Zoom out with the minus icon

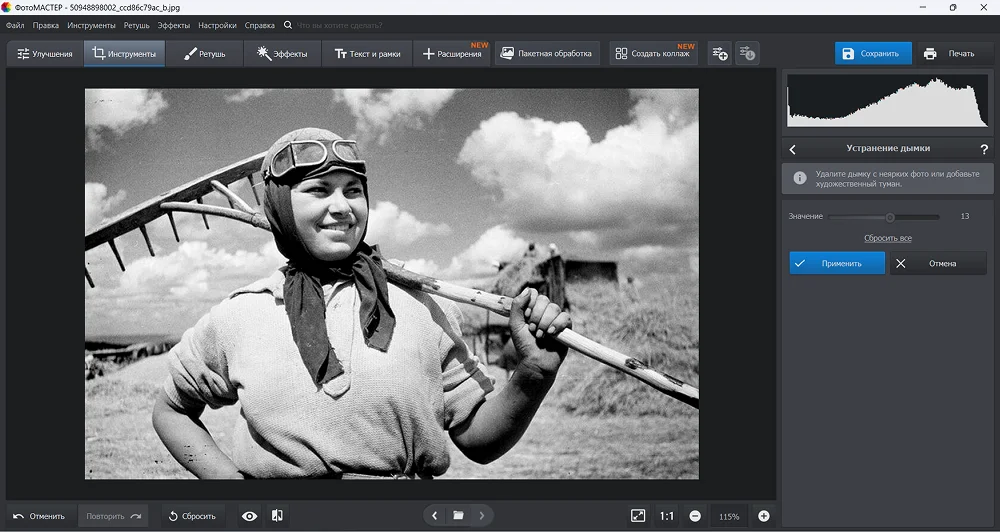694,516
